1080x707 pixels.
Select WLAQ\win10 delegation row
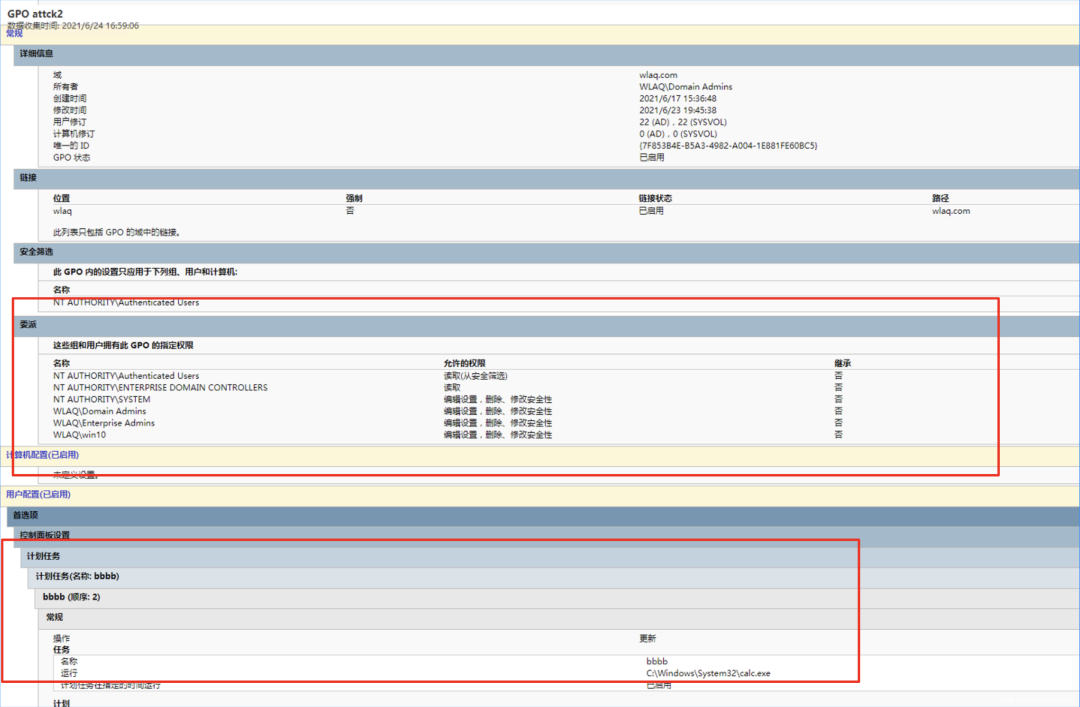pos(79,434)
